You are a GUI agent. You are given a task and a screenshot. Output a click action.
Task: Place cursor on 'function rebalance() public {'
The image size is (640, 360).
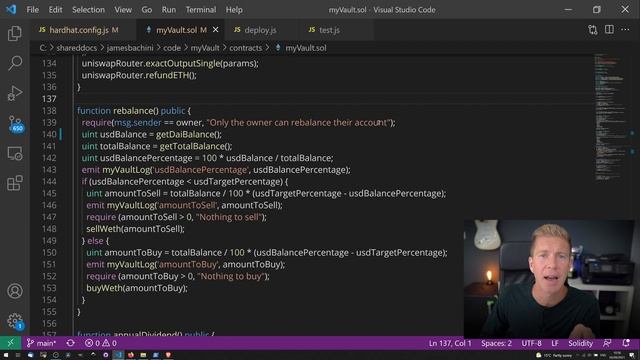pos(134,111)
